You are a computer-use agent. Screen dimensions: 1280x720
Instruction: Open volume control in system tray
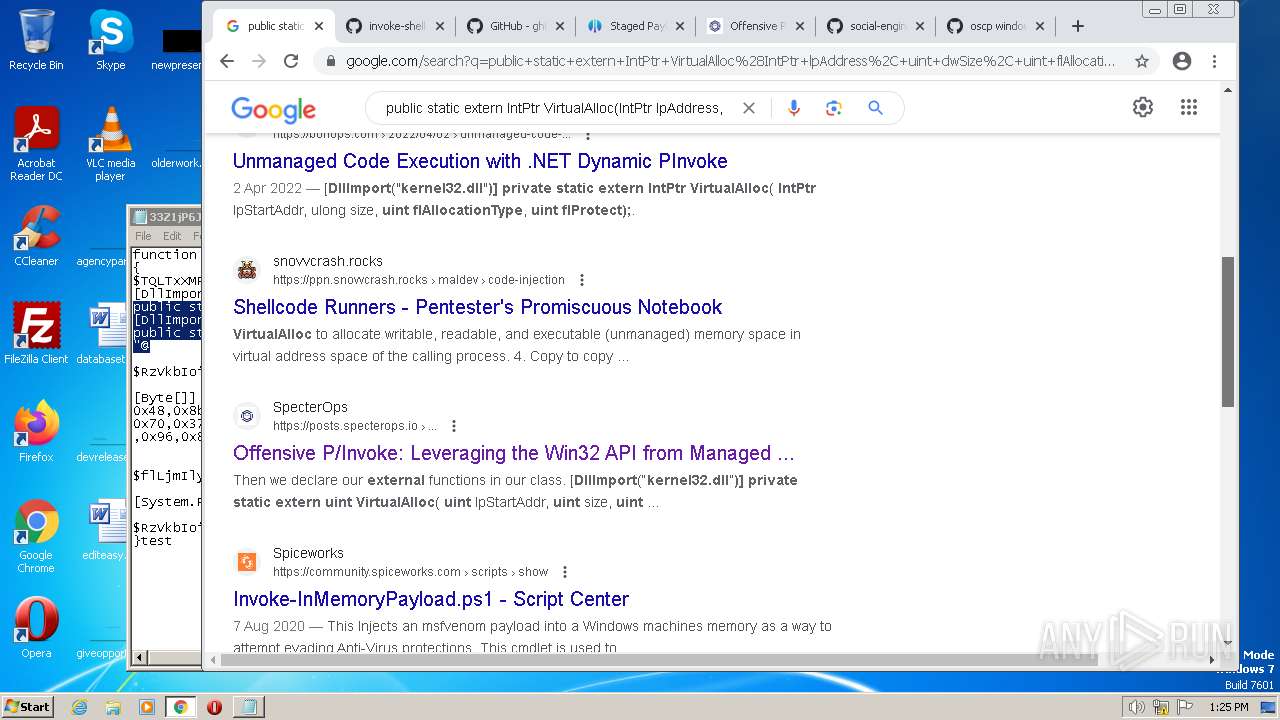pyautogui.click(x=1137, y=707)
